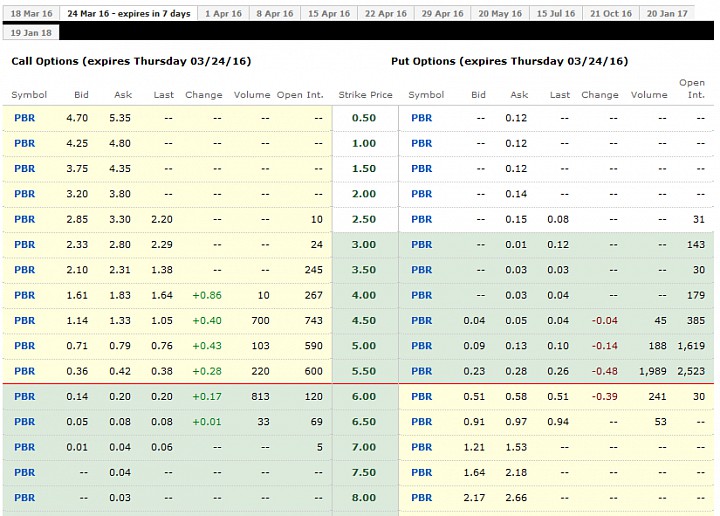720x516 pixels.
Task: Select the 6.00 strike price cell
Action: point(364,396)
